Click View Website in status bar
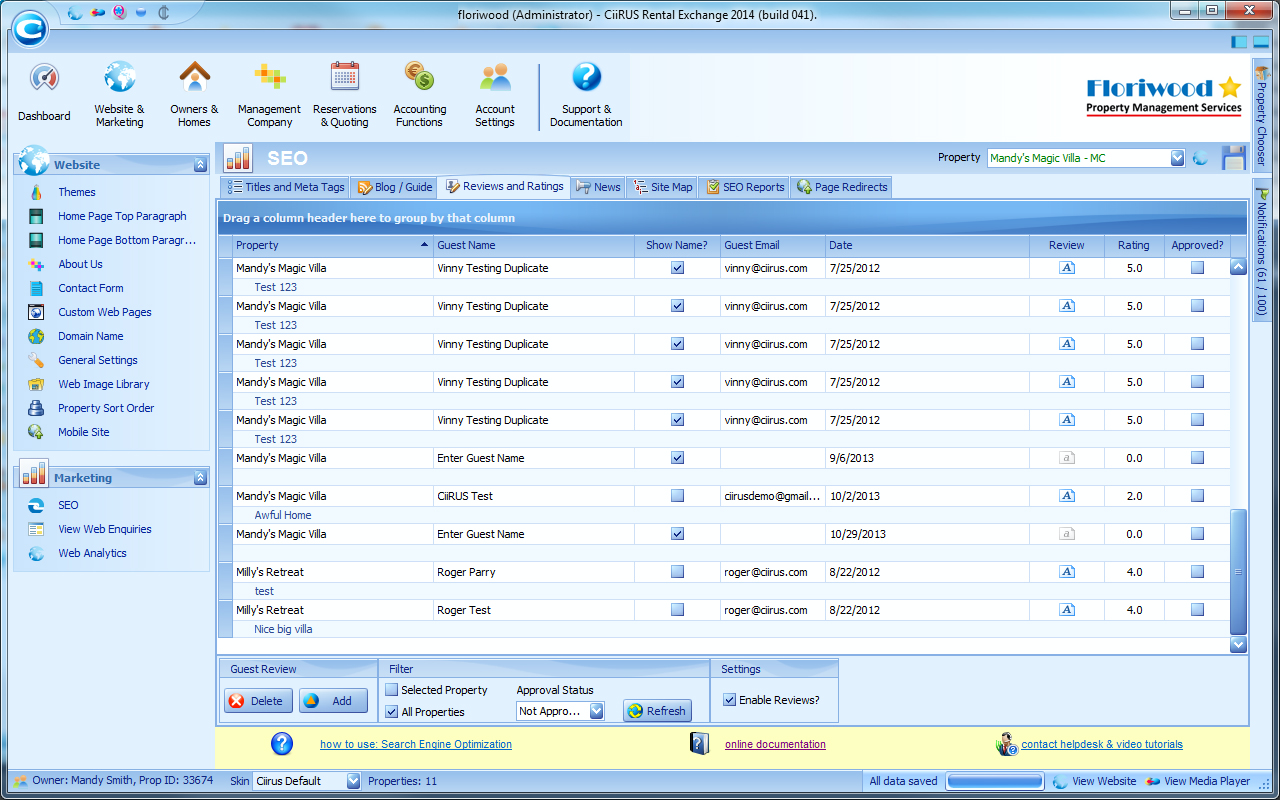This screenshot has width=1280, height=800. click(x=1094, y=781)
